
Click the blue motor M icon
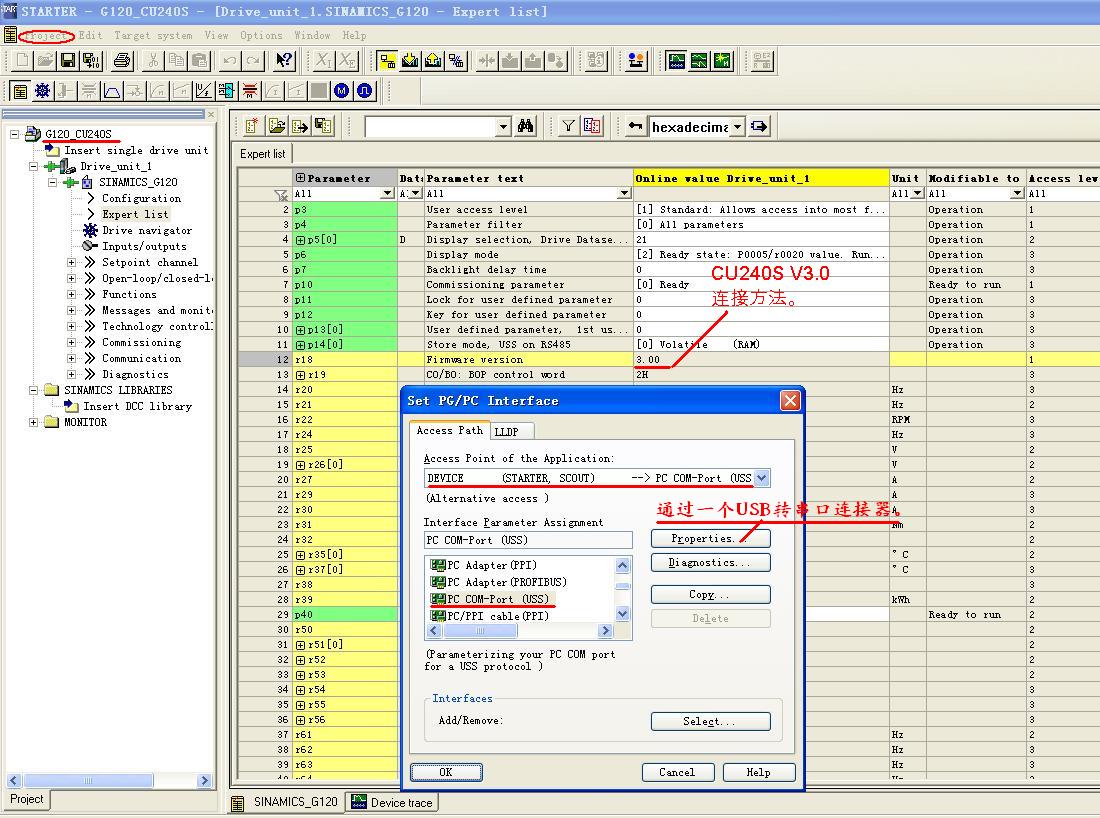point(341,90)
